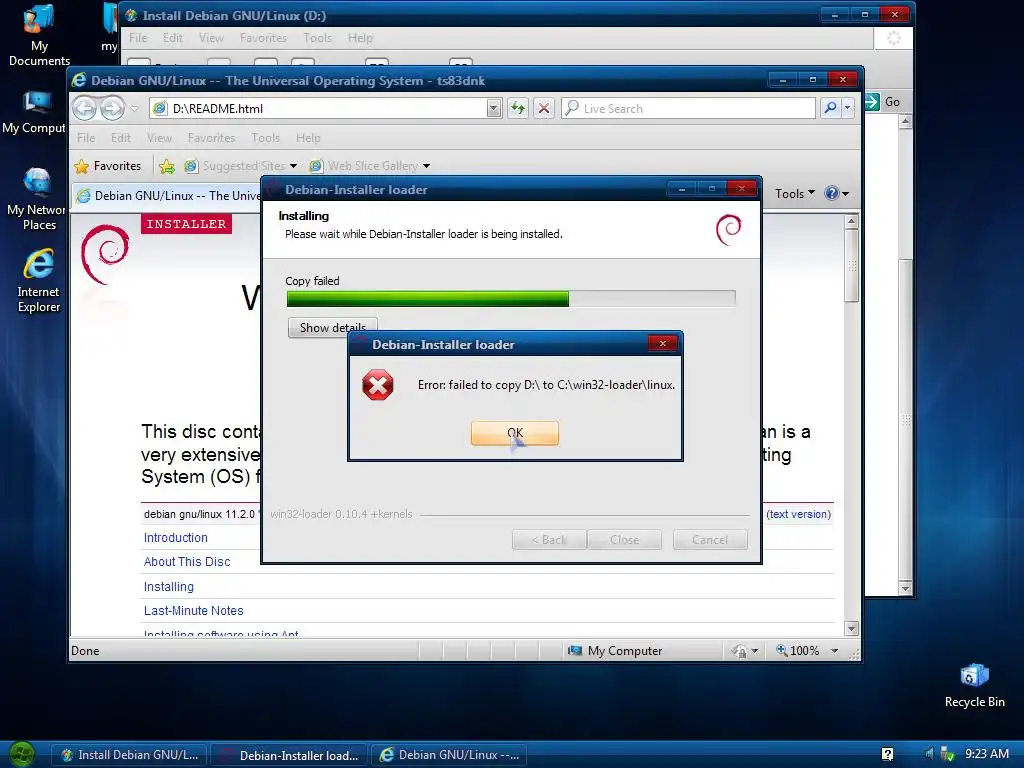Click the help question mark tray icon

pyautogui.click(x=887, y=754)
